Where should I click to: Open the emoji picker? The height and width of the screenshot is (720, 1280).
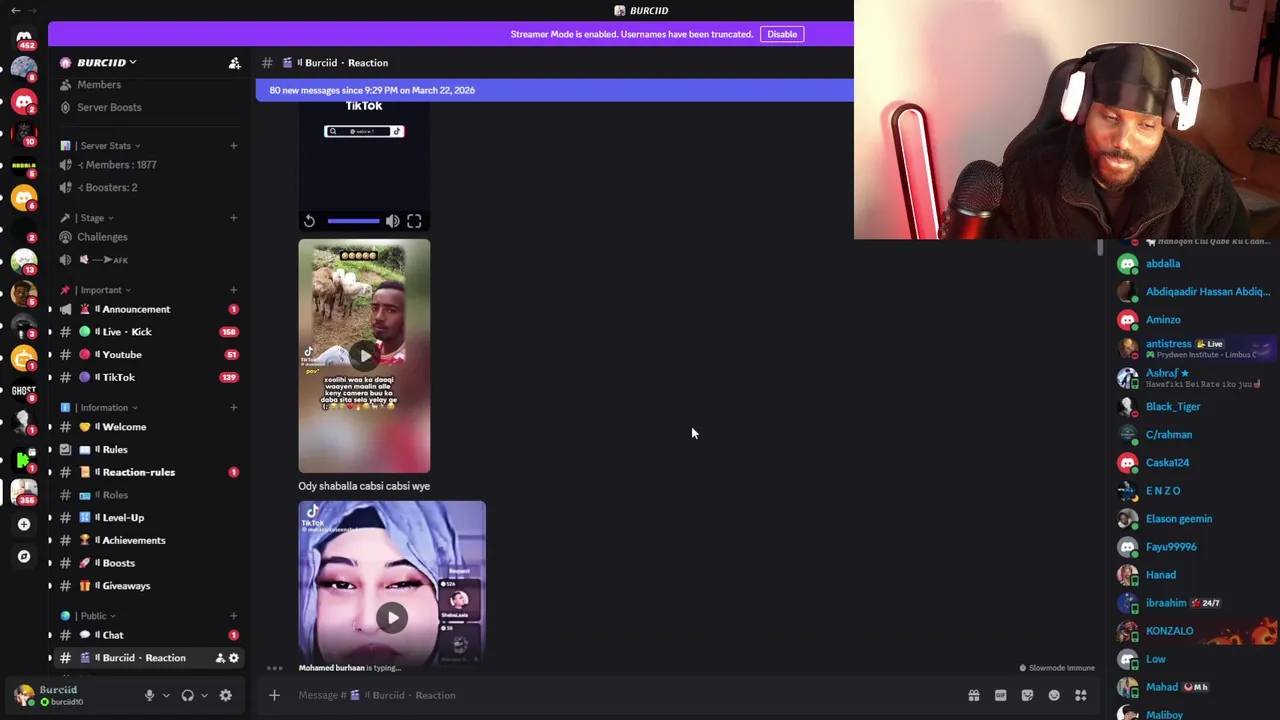pos(1054,695)
